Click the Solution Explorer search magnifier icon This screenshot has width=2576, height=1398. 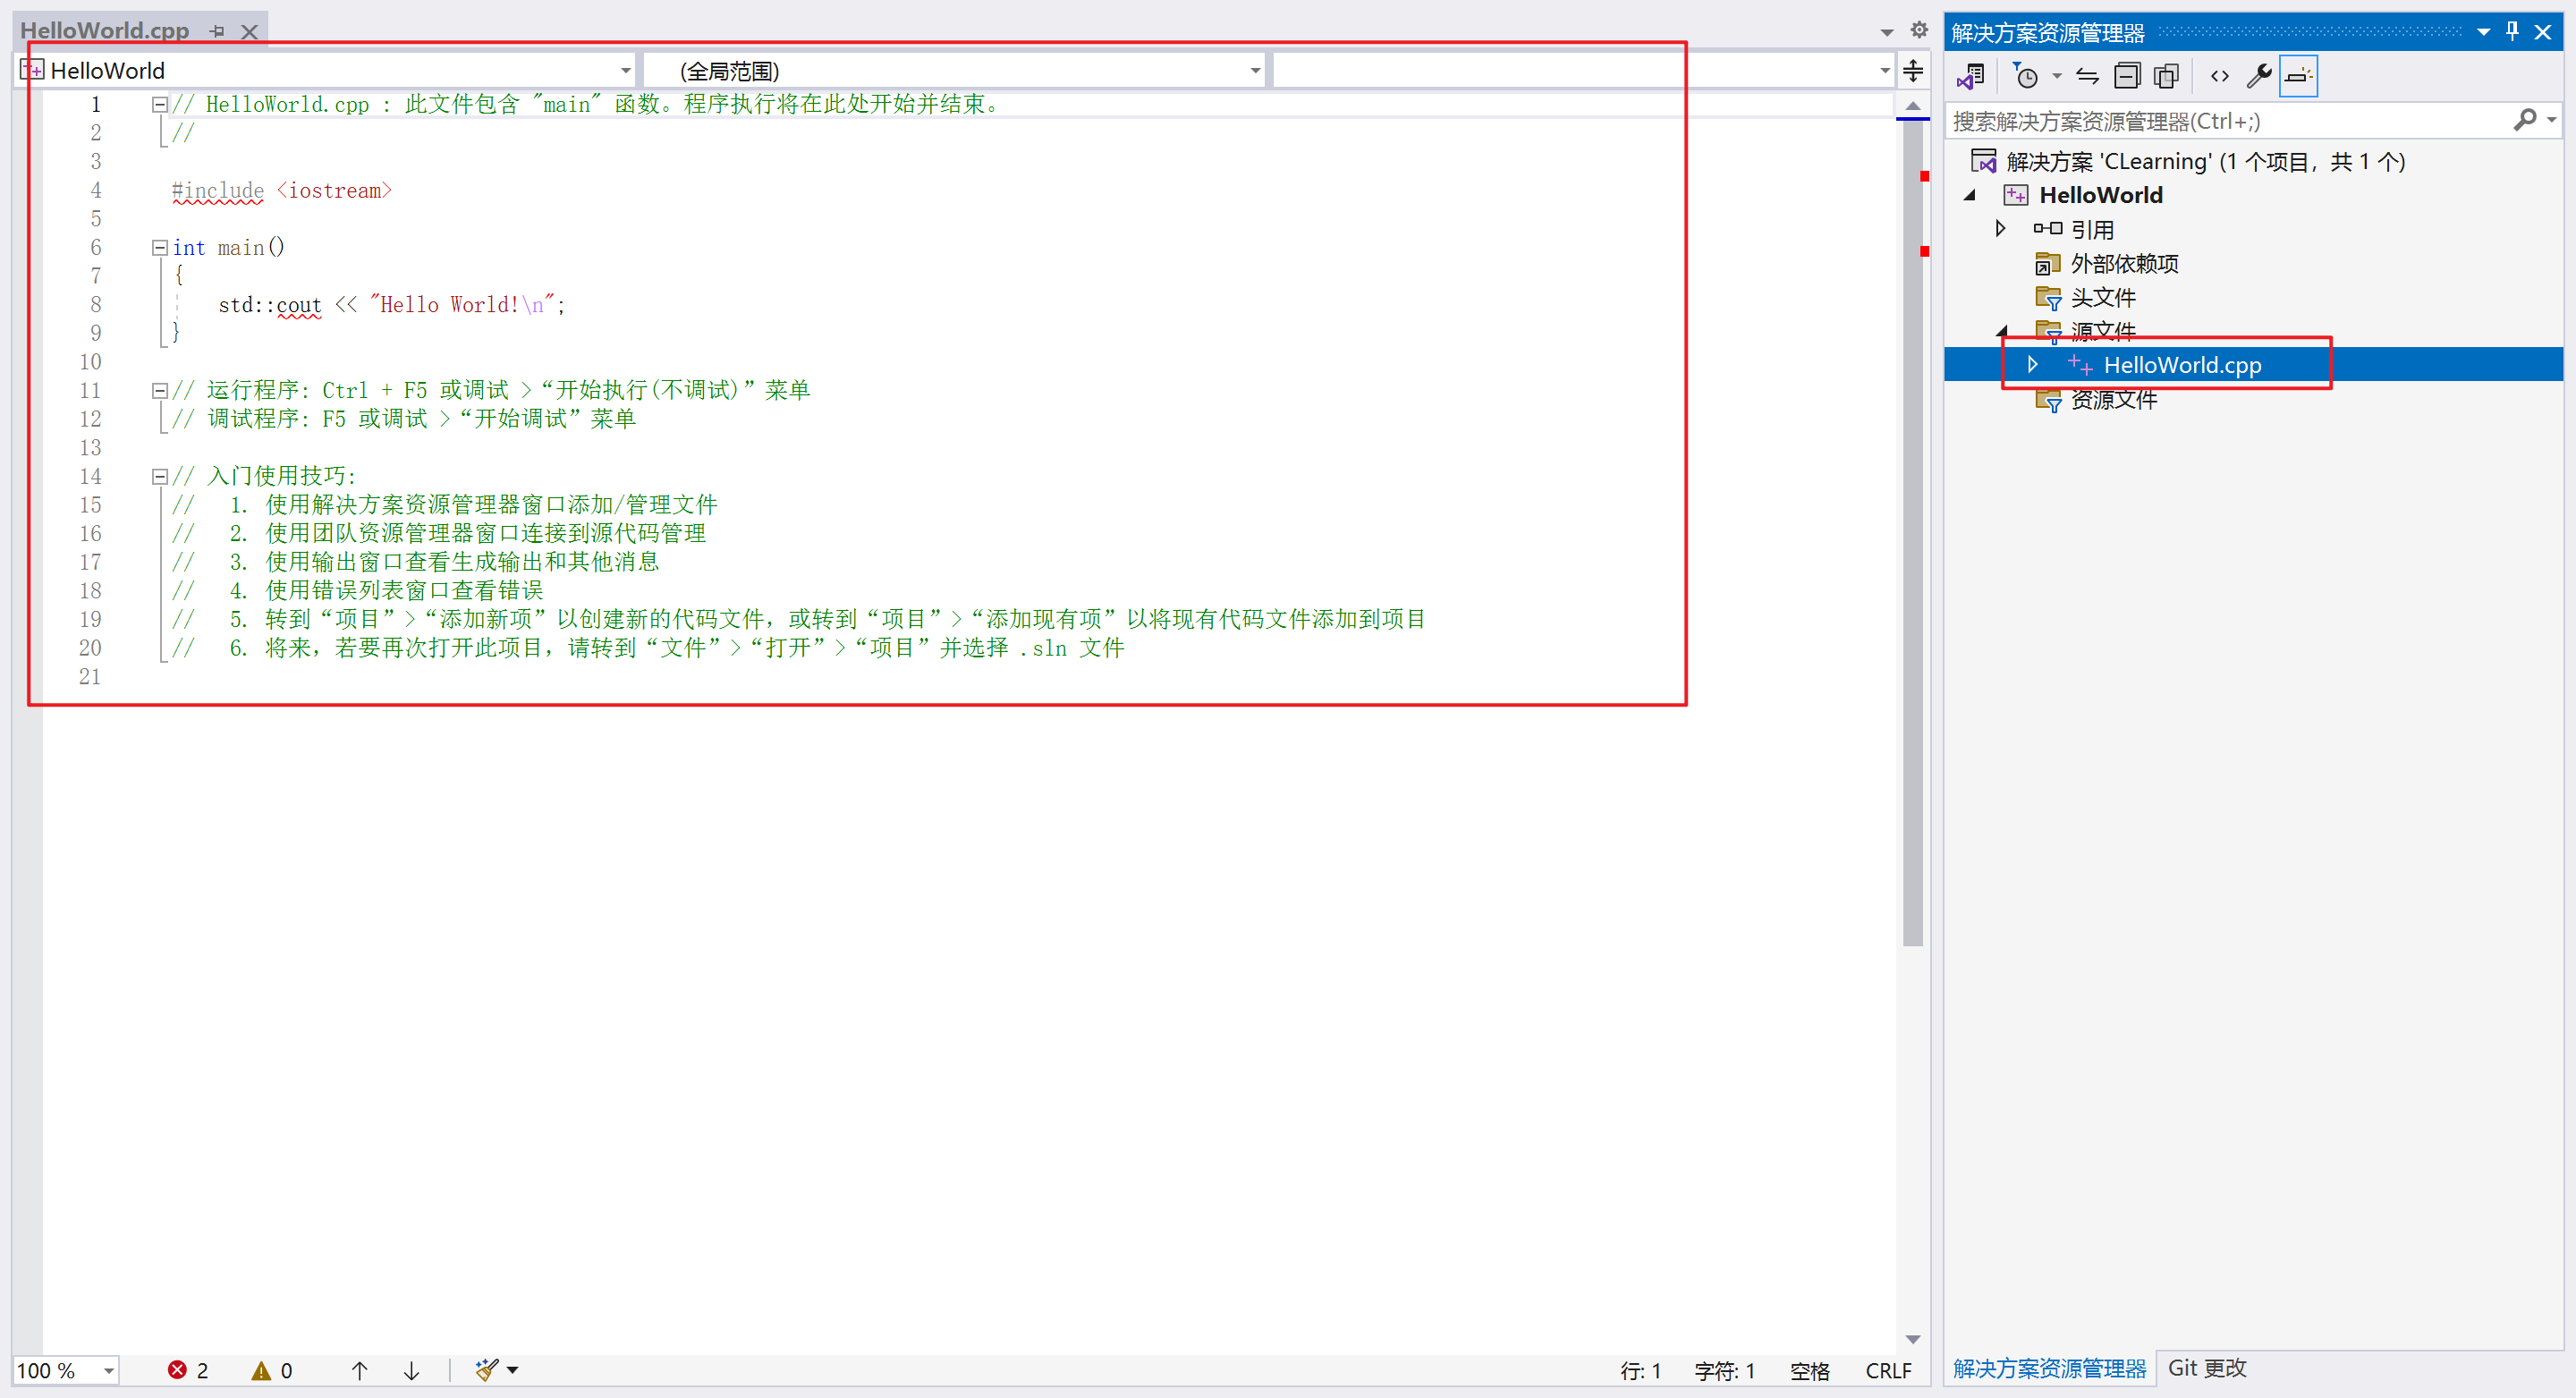[x=2524, y=120]
